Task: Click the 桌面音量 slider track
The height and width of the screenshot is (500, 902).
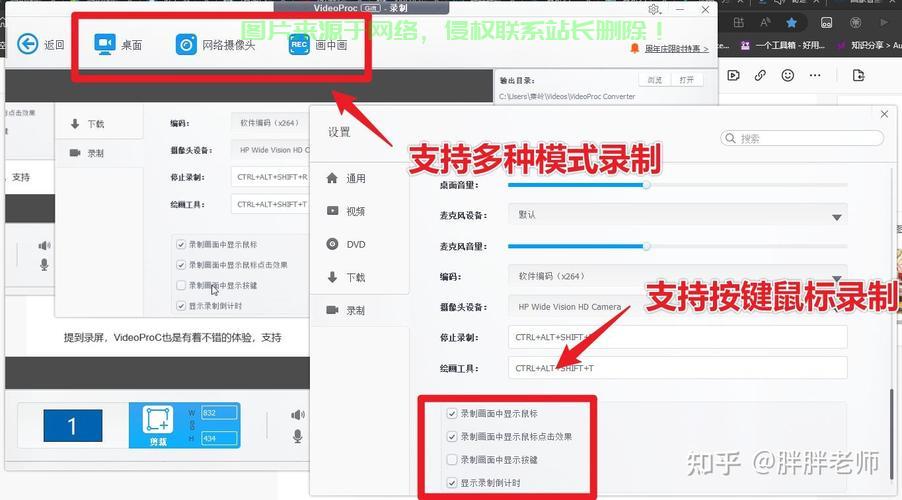Action: [677, 185]
